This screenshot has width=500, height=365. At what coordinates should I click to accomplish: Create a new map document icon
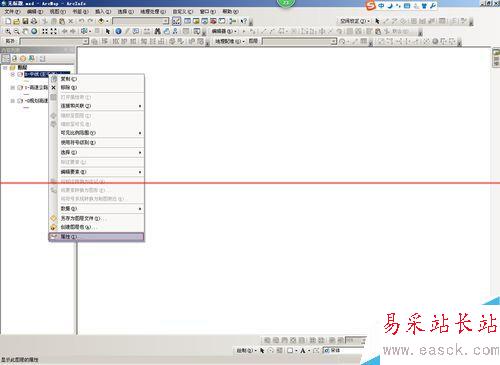(x=8, y=21)
